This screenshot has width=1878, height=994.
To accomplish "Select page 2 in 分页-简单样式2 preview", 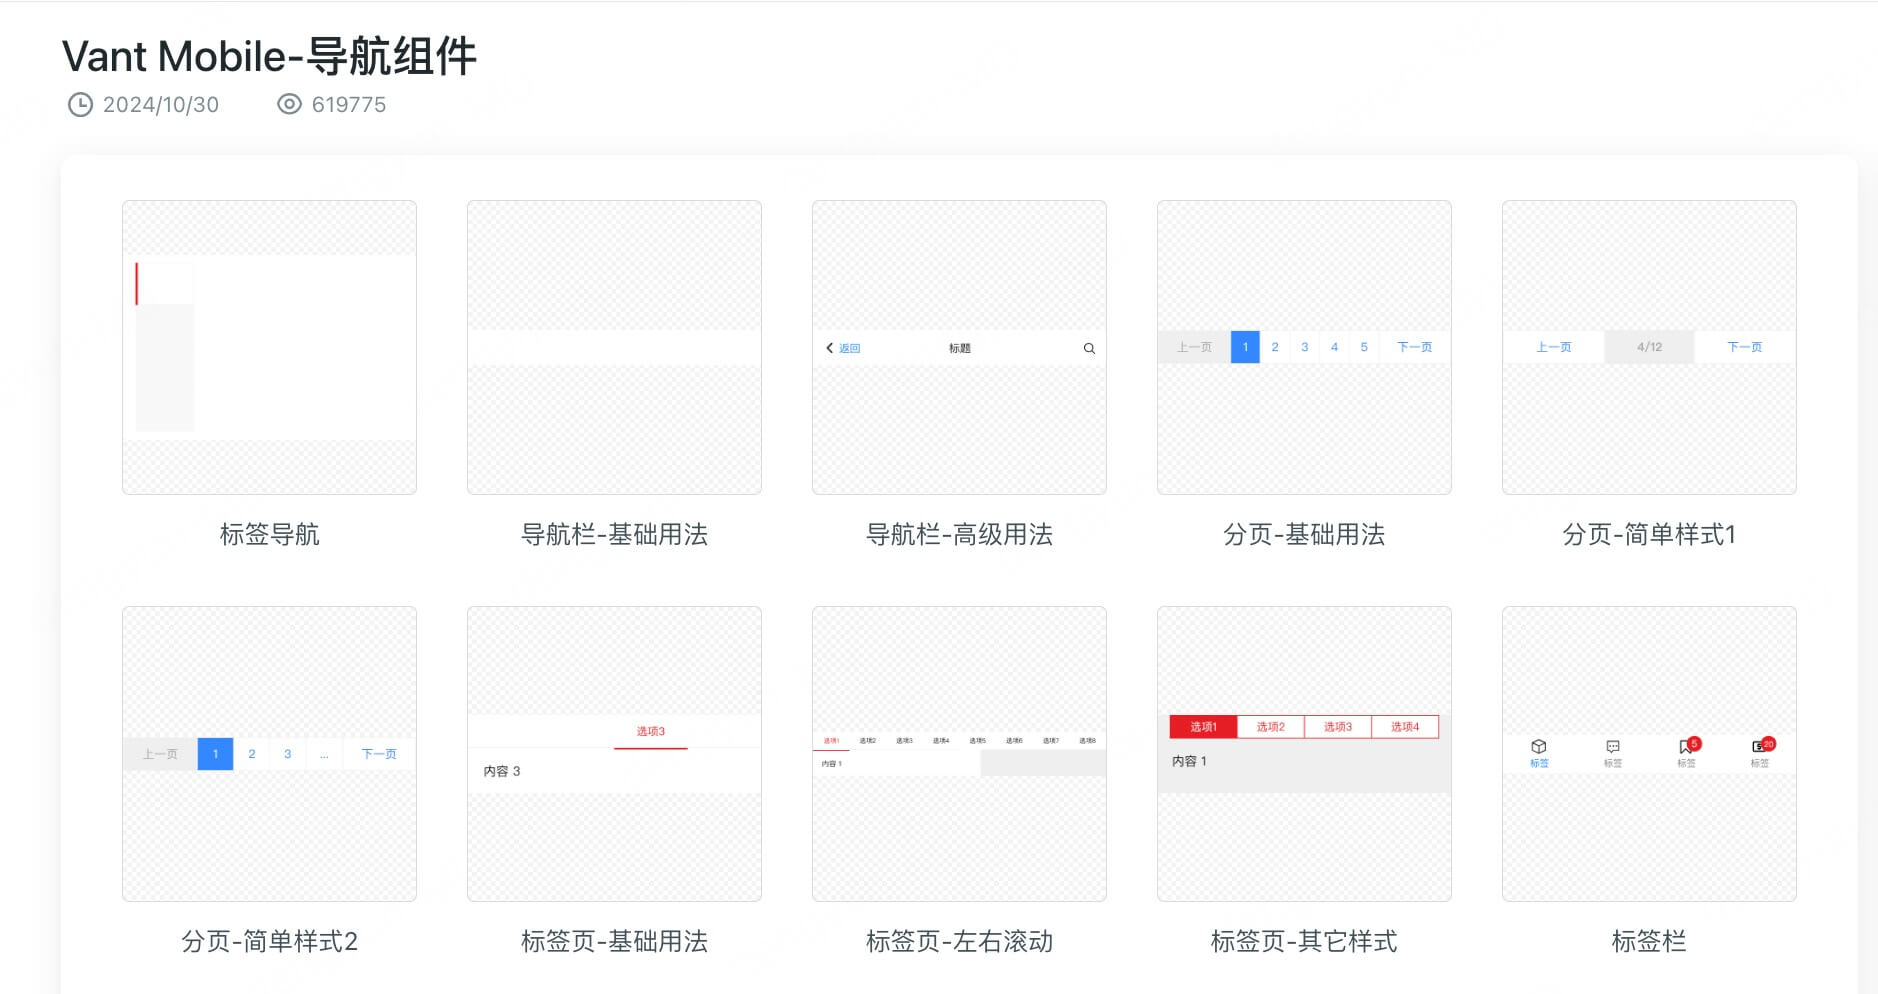I will point(252,754).
